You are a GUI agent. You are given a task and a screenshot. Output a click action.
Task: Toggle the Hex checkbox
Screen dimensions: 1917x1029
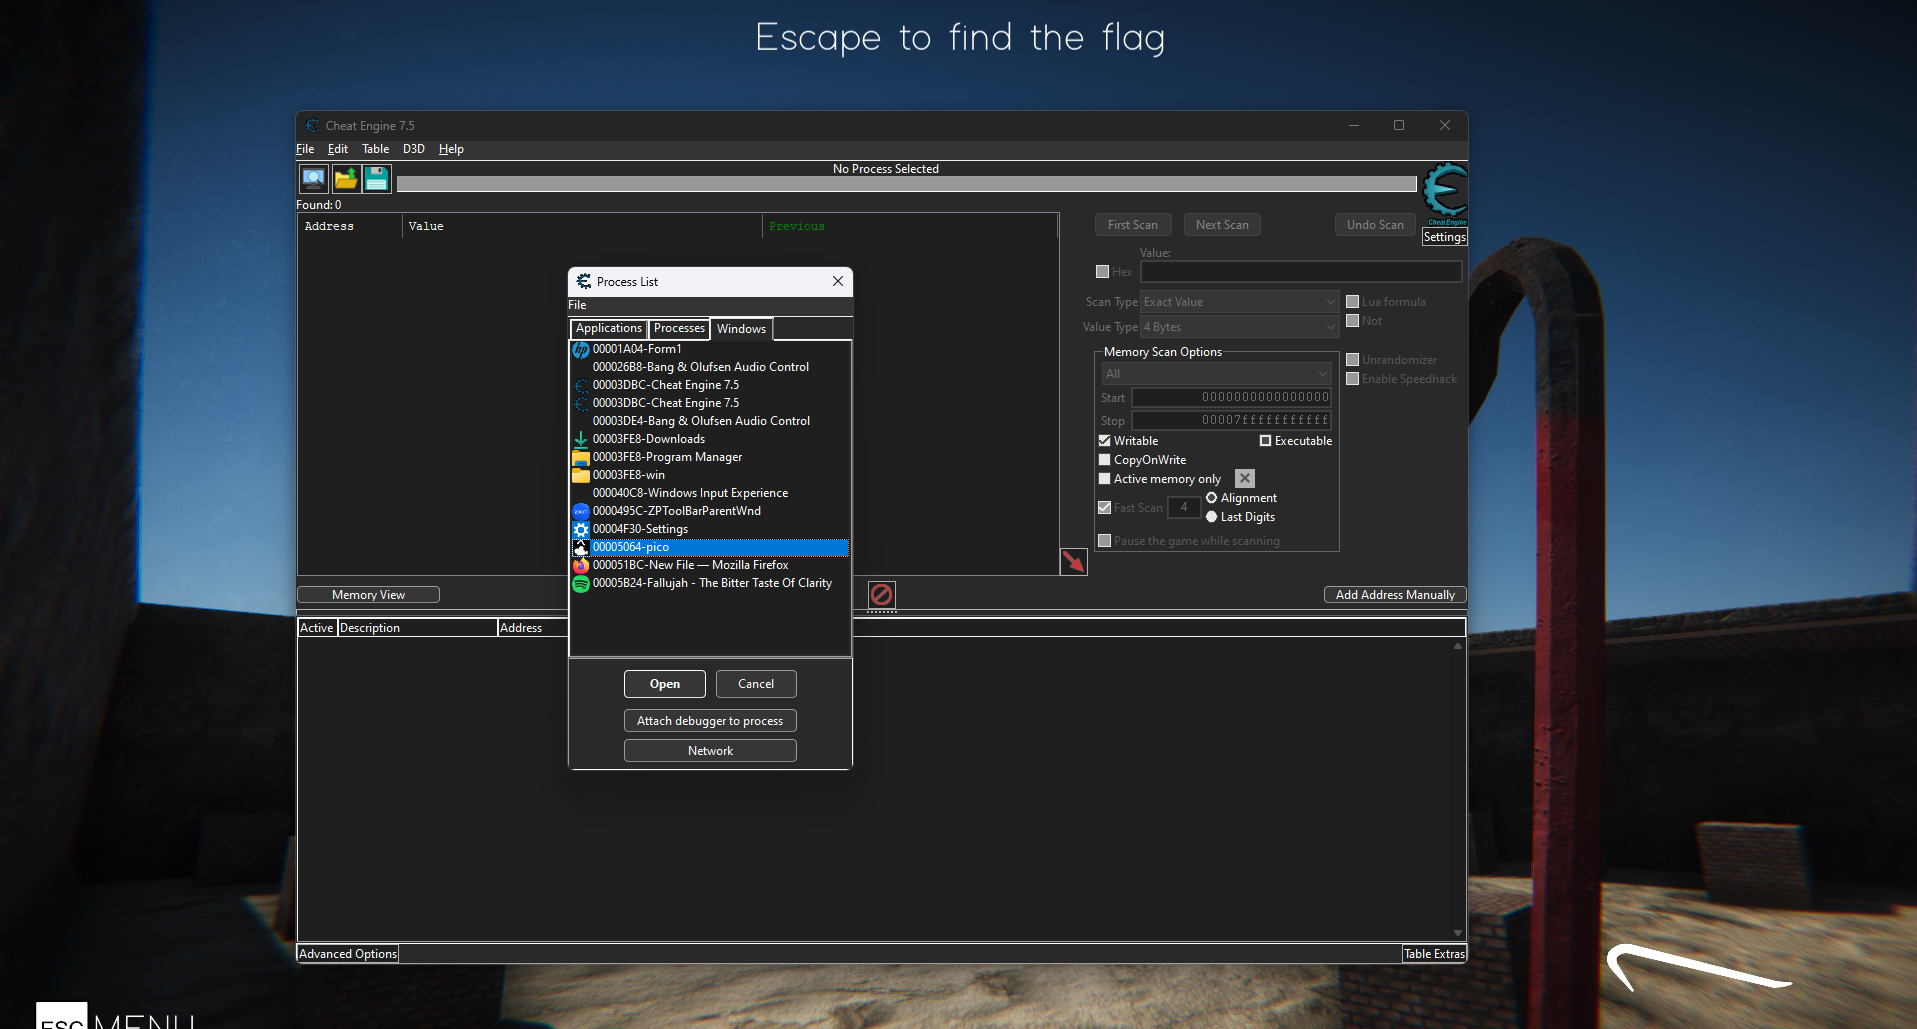[x=1102, y=272]
